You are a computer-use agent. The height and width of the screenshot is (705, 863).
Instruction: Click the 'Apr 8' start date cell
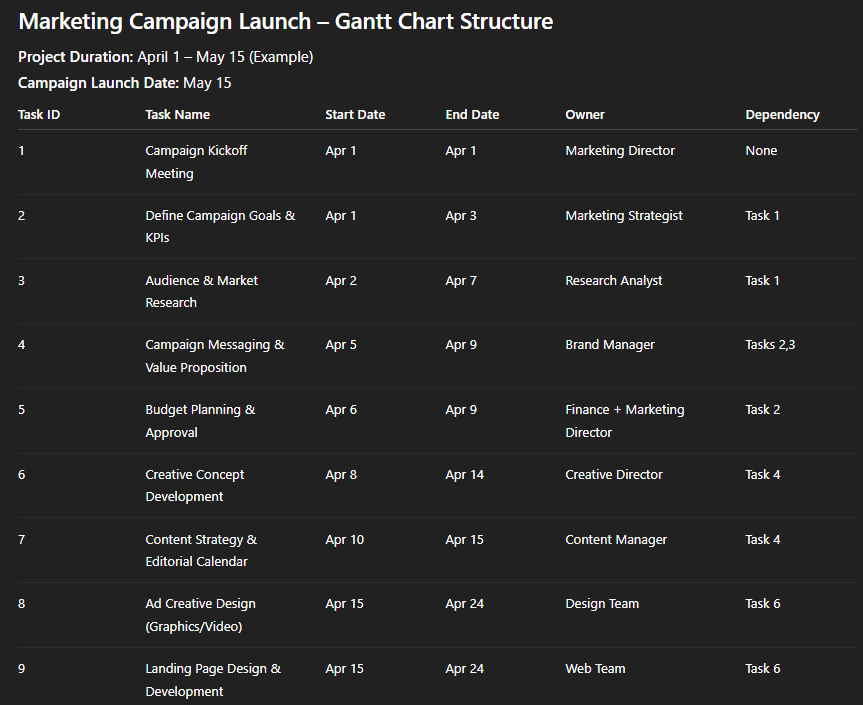(x=341, y=474)
